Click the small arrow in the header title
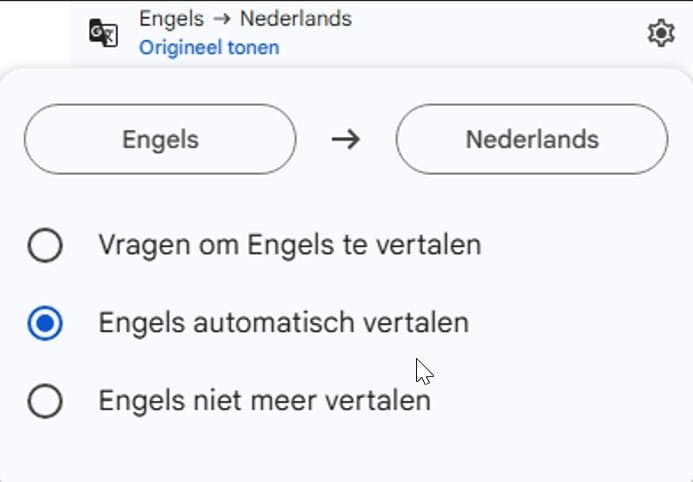 pos(222,19)
